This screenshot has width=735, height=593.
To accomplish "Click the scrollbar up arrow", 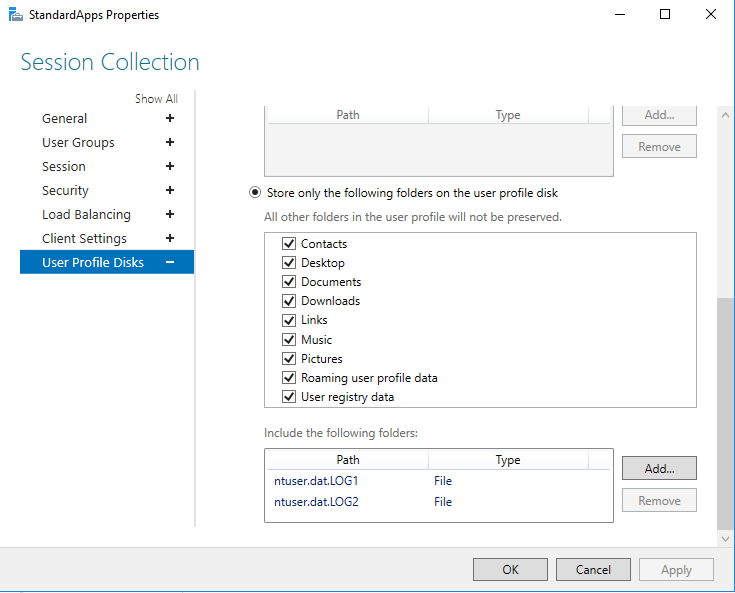I will [726, 116].
